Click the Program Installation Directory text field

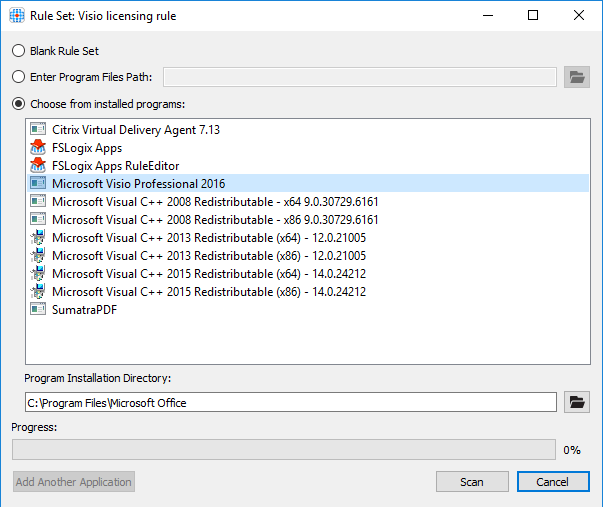pyautogui.click(x=290, y=402)
